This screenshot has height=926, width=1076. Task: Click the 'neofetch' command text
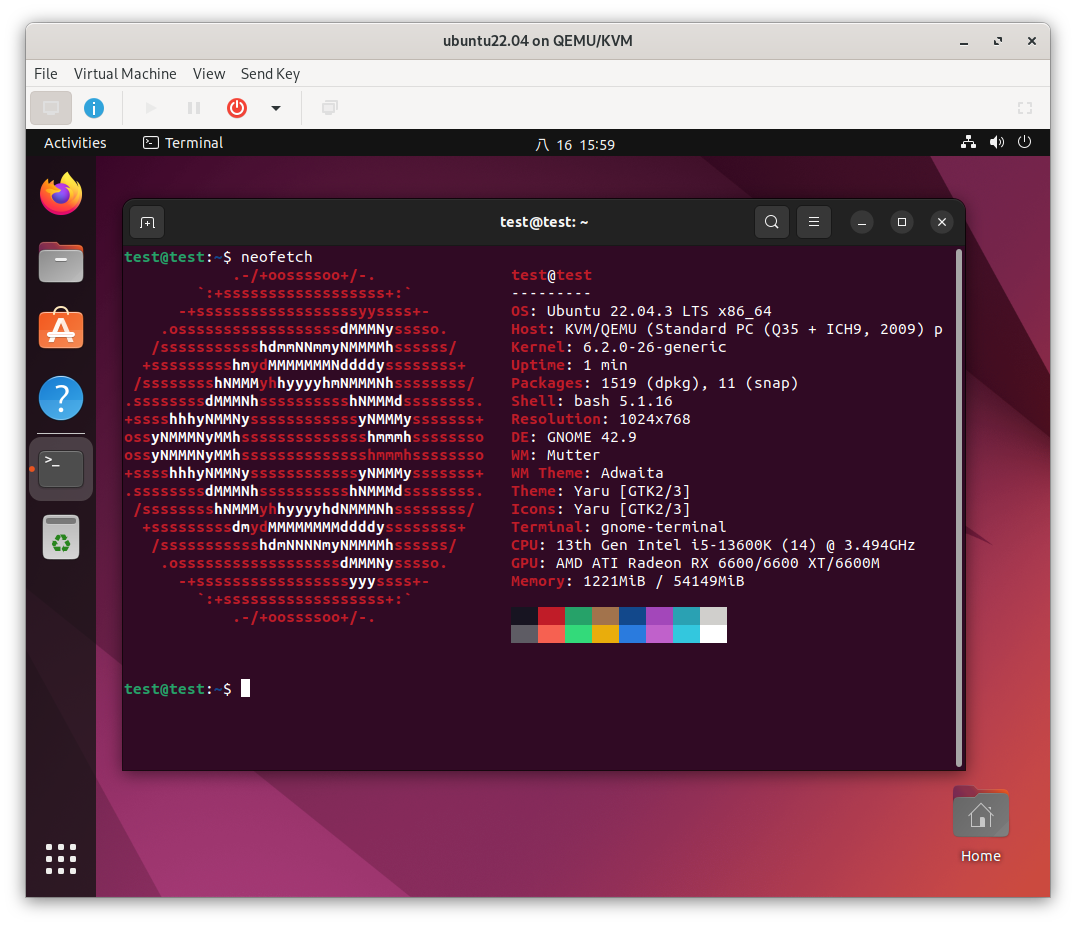[x=277, y=257]
